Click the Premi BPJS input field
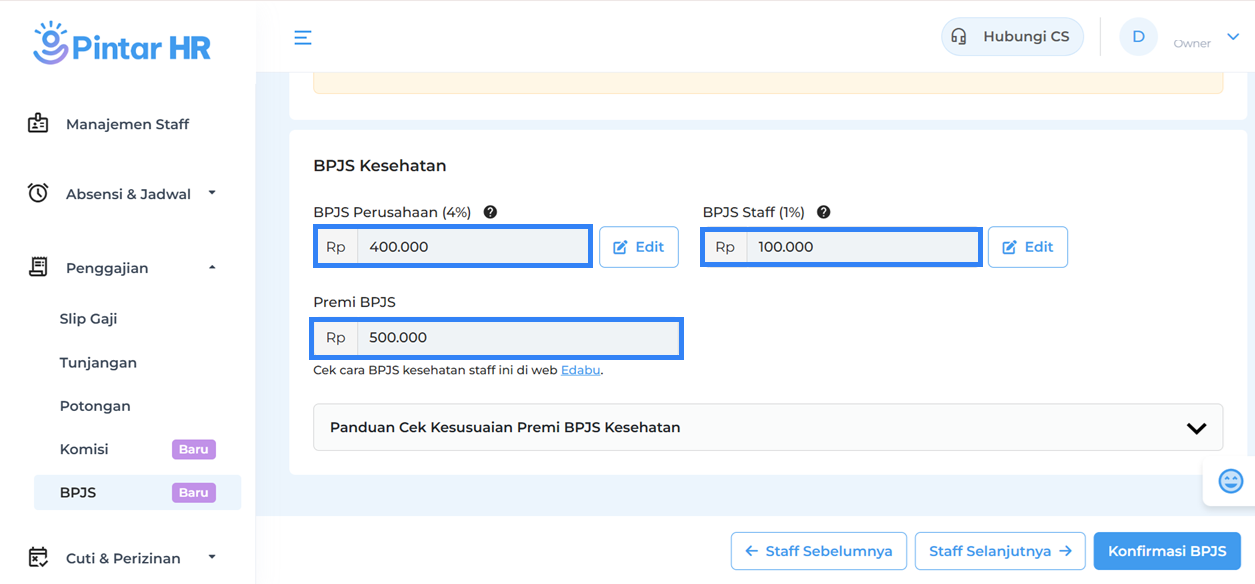Screen dimensions: 1255x584 (518, 338)
